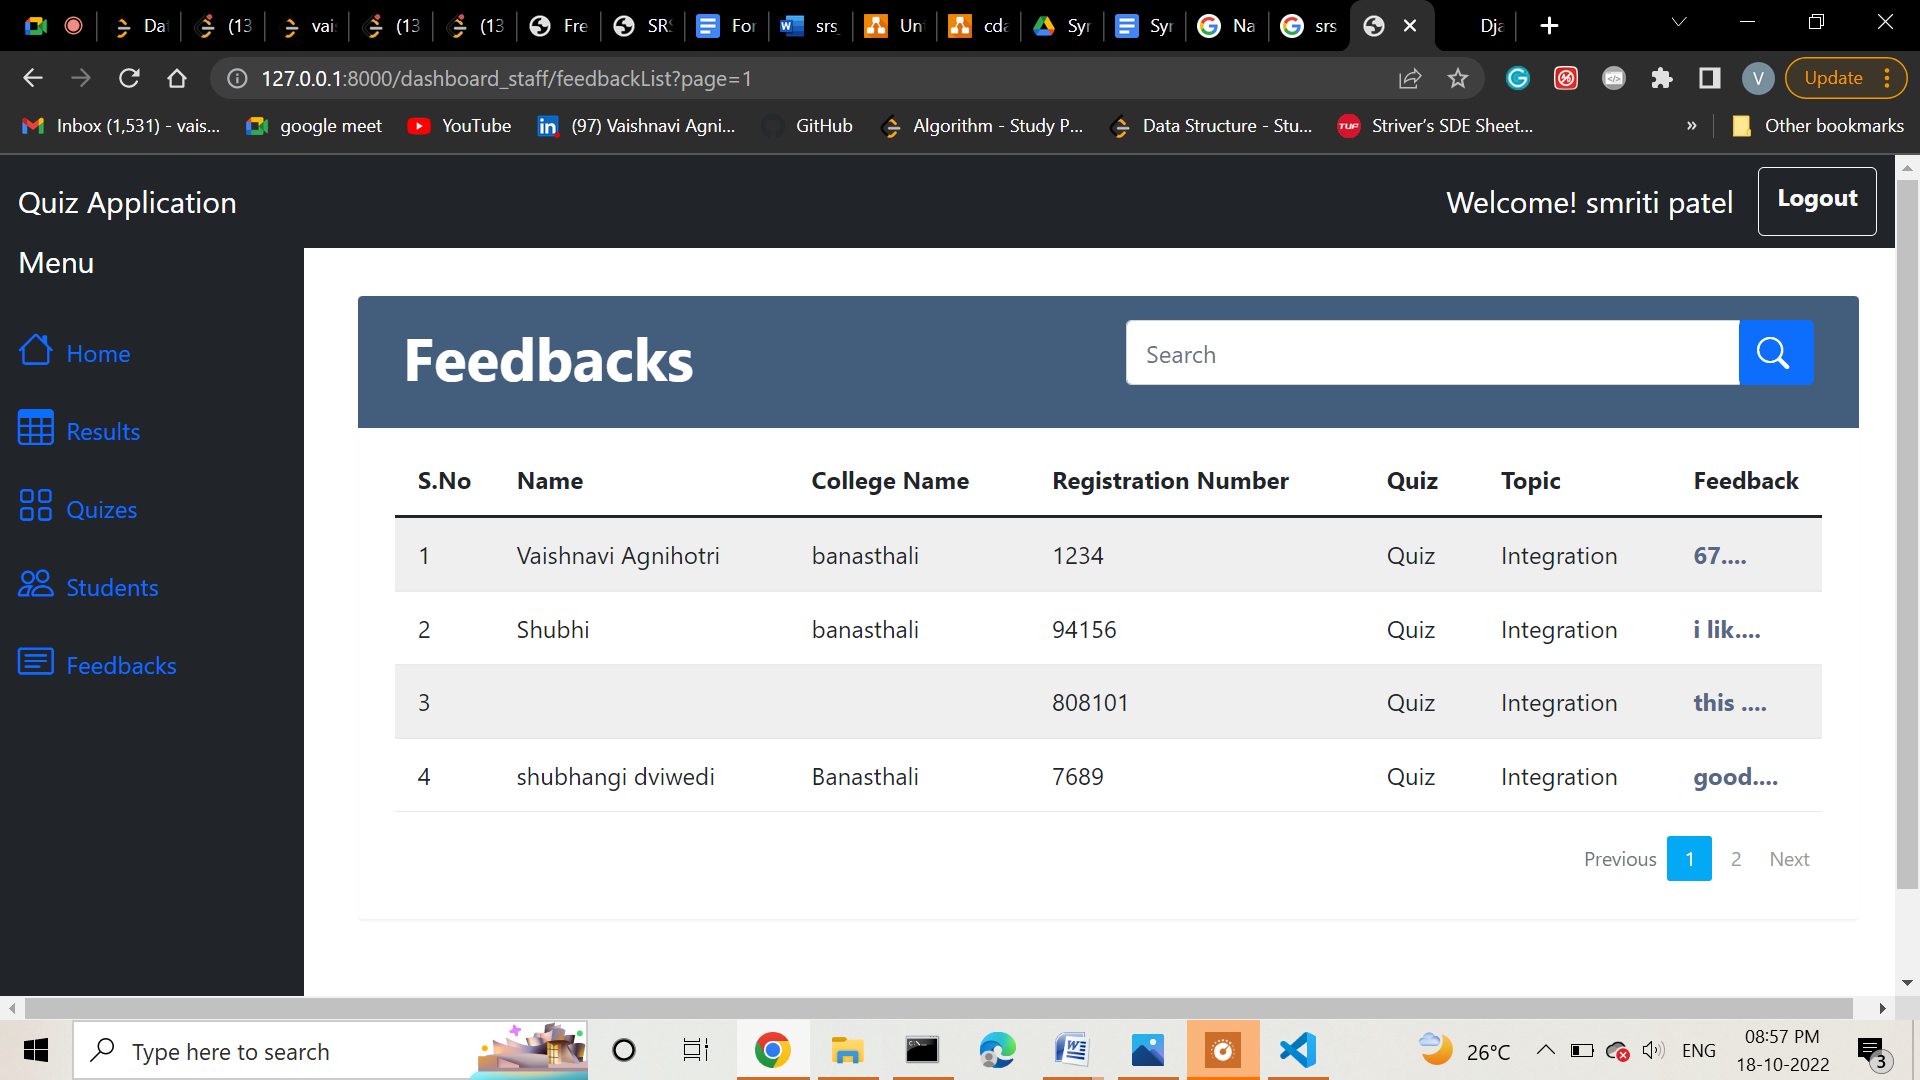Open the hidden icons chevron in system tray
Viewport: 1920px width, 1080px height.
(1544, 1050)
